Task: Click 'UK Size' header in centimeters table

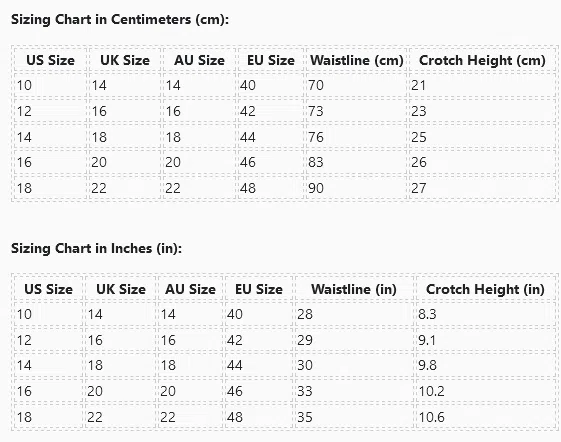Action: point(125,60)
